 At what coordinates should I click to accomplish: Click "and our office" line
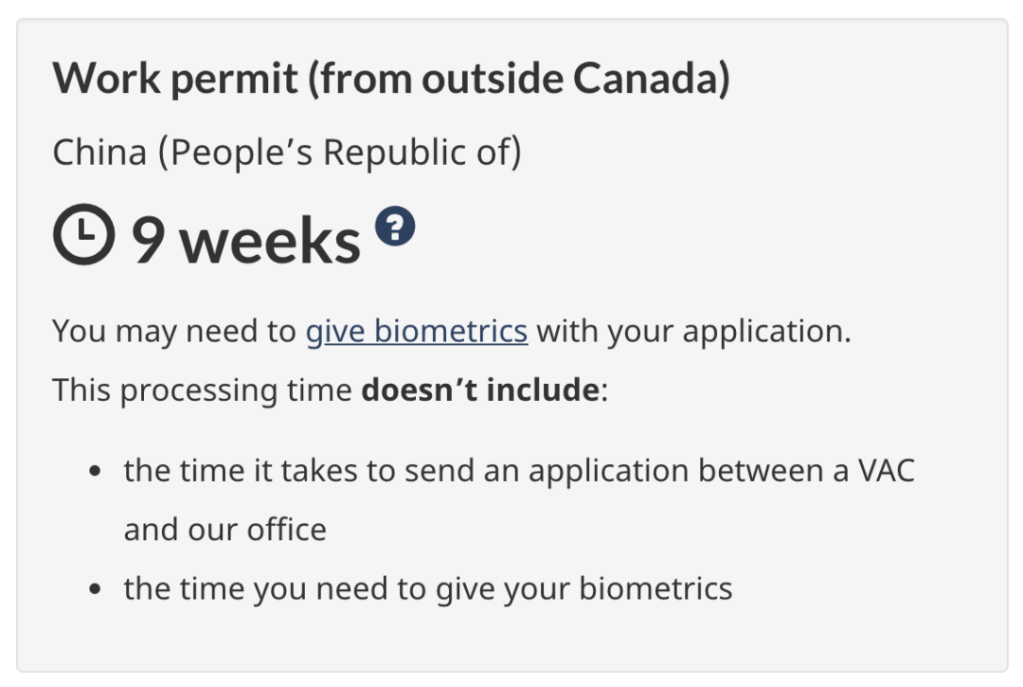225,529
